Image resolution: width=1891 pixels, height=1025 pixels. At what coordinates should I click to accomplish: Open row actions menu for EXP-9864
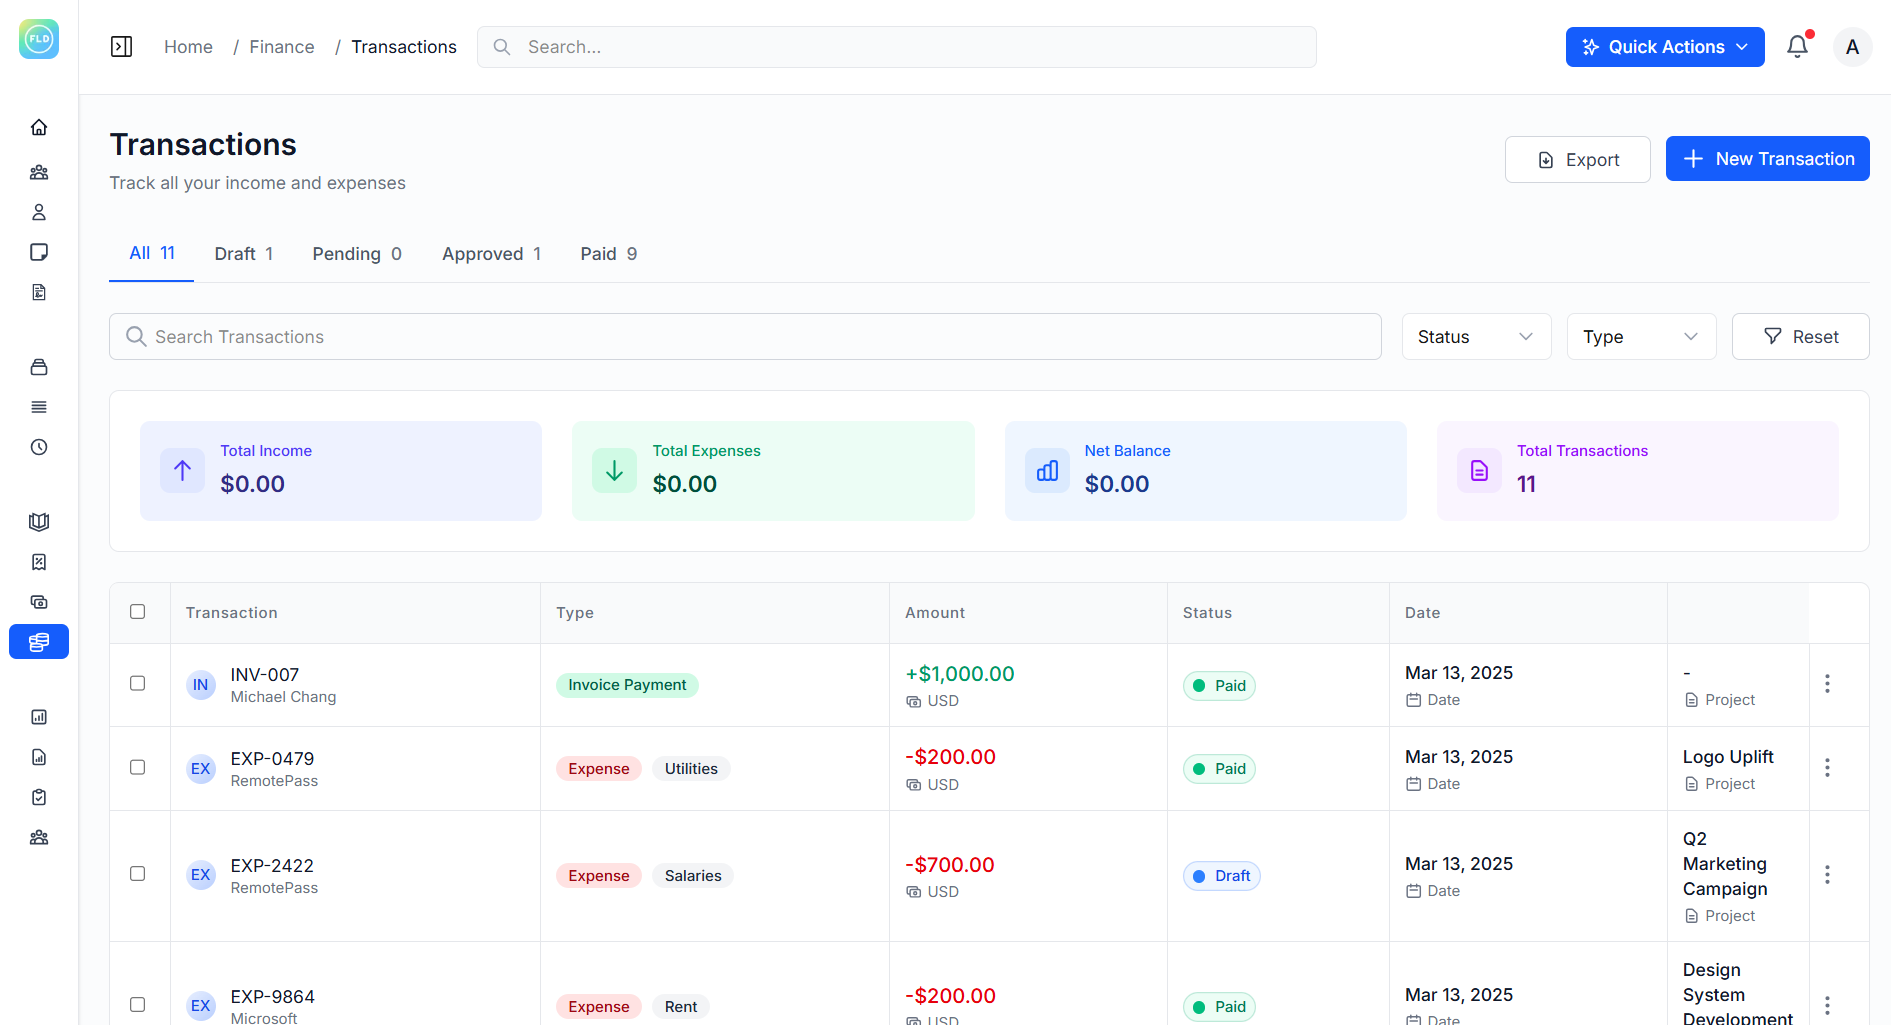pyautogui.click(x=1827, y=1006)
